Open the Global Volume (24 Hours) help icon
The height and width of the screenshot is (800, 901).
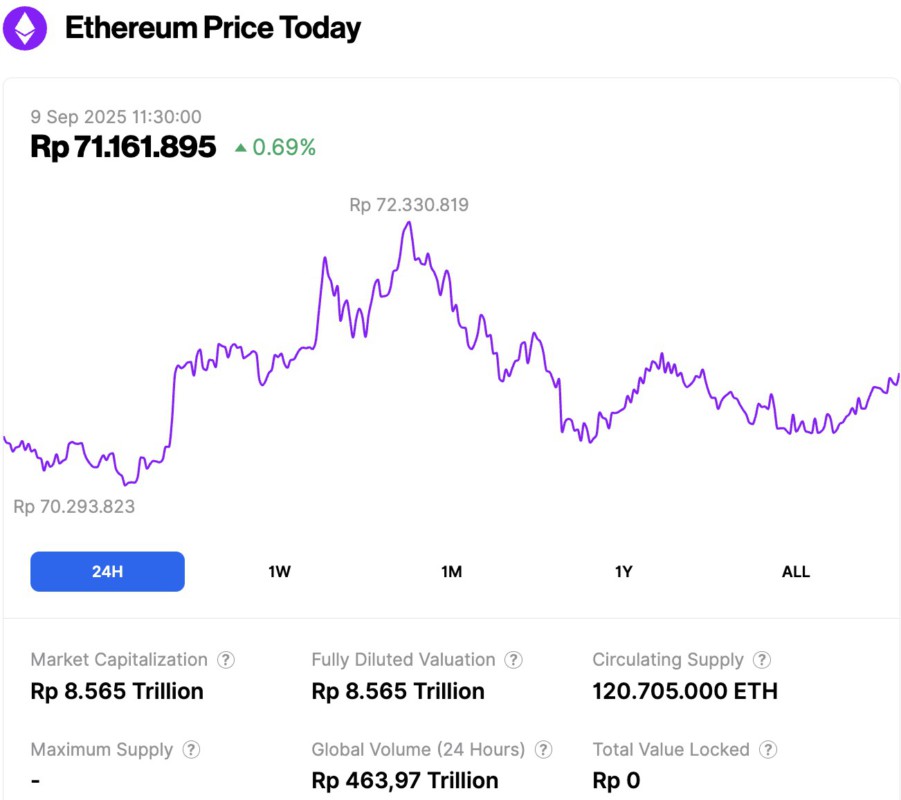click(x=543, y=749)
